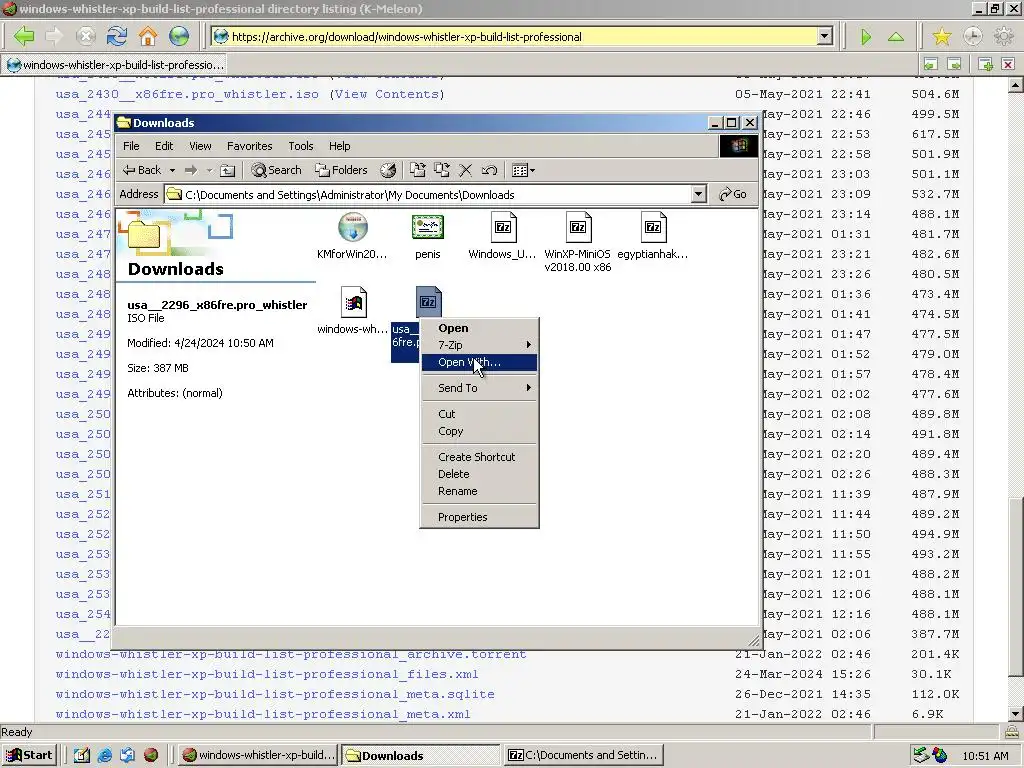Click K-Meleon green back arrow
Viewport: 1024px width, 768px height.
[x=24, y=36]
